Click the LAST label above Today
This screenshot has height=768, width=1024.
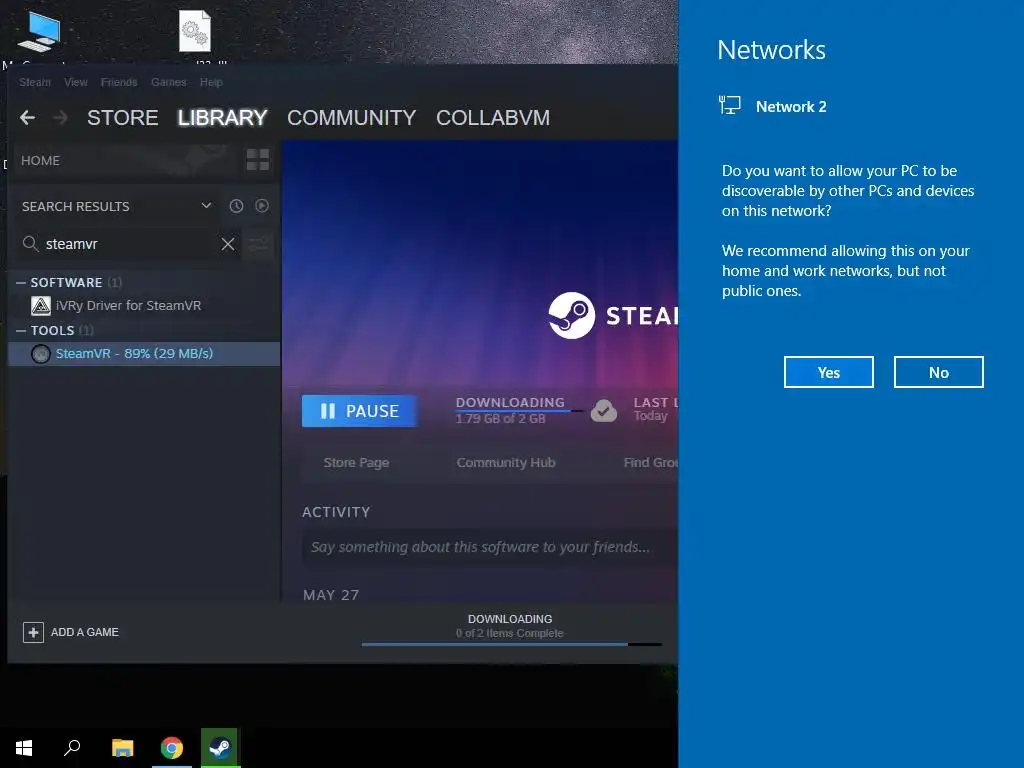click(x=655, y=402)
